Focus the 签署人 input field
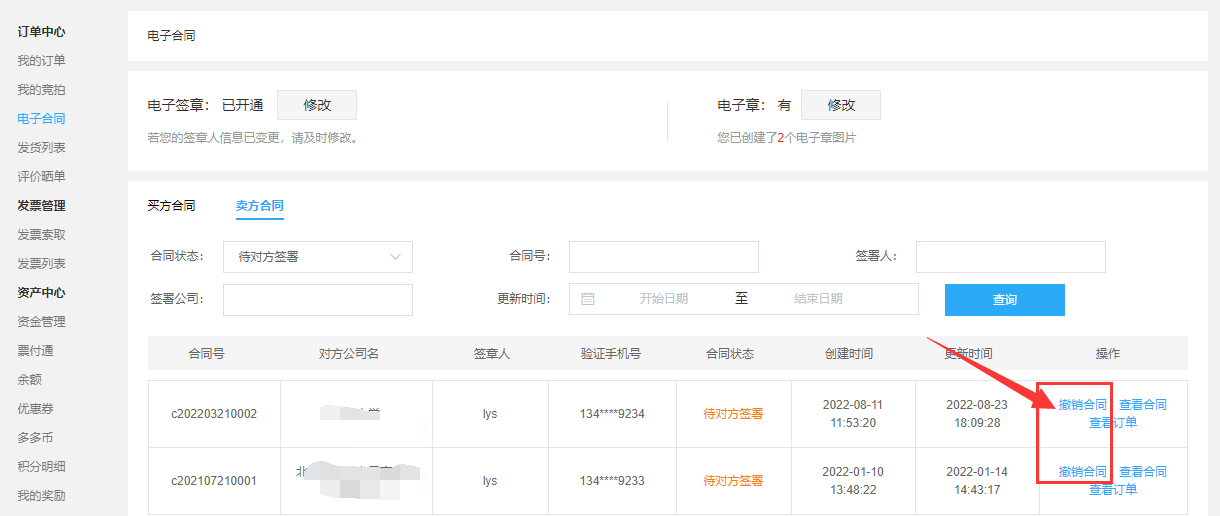1220x516 pixels. [1010, 257]
